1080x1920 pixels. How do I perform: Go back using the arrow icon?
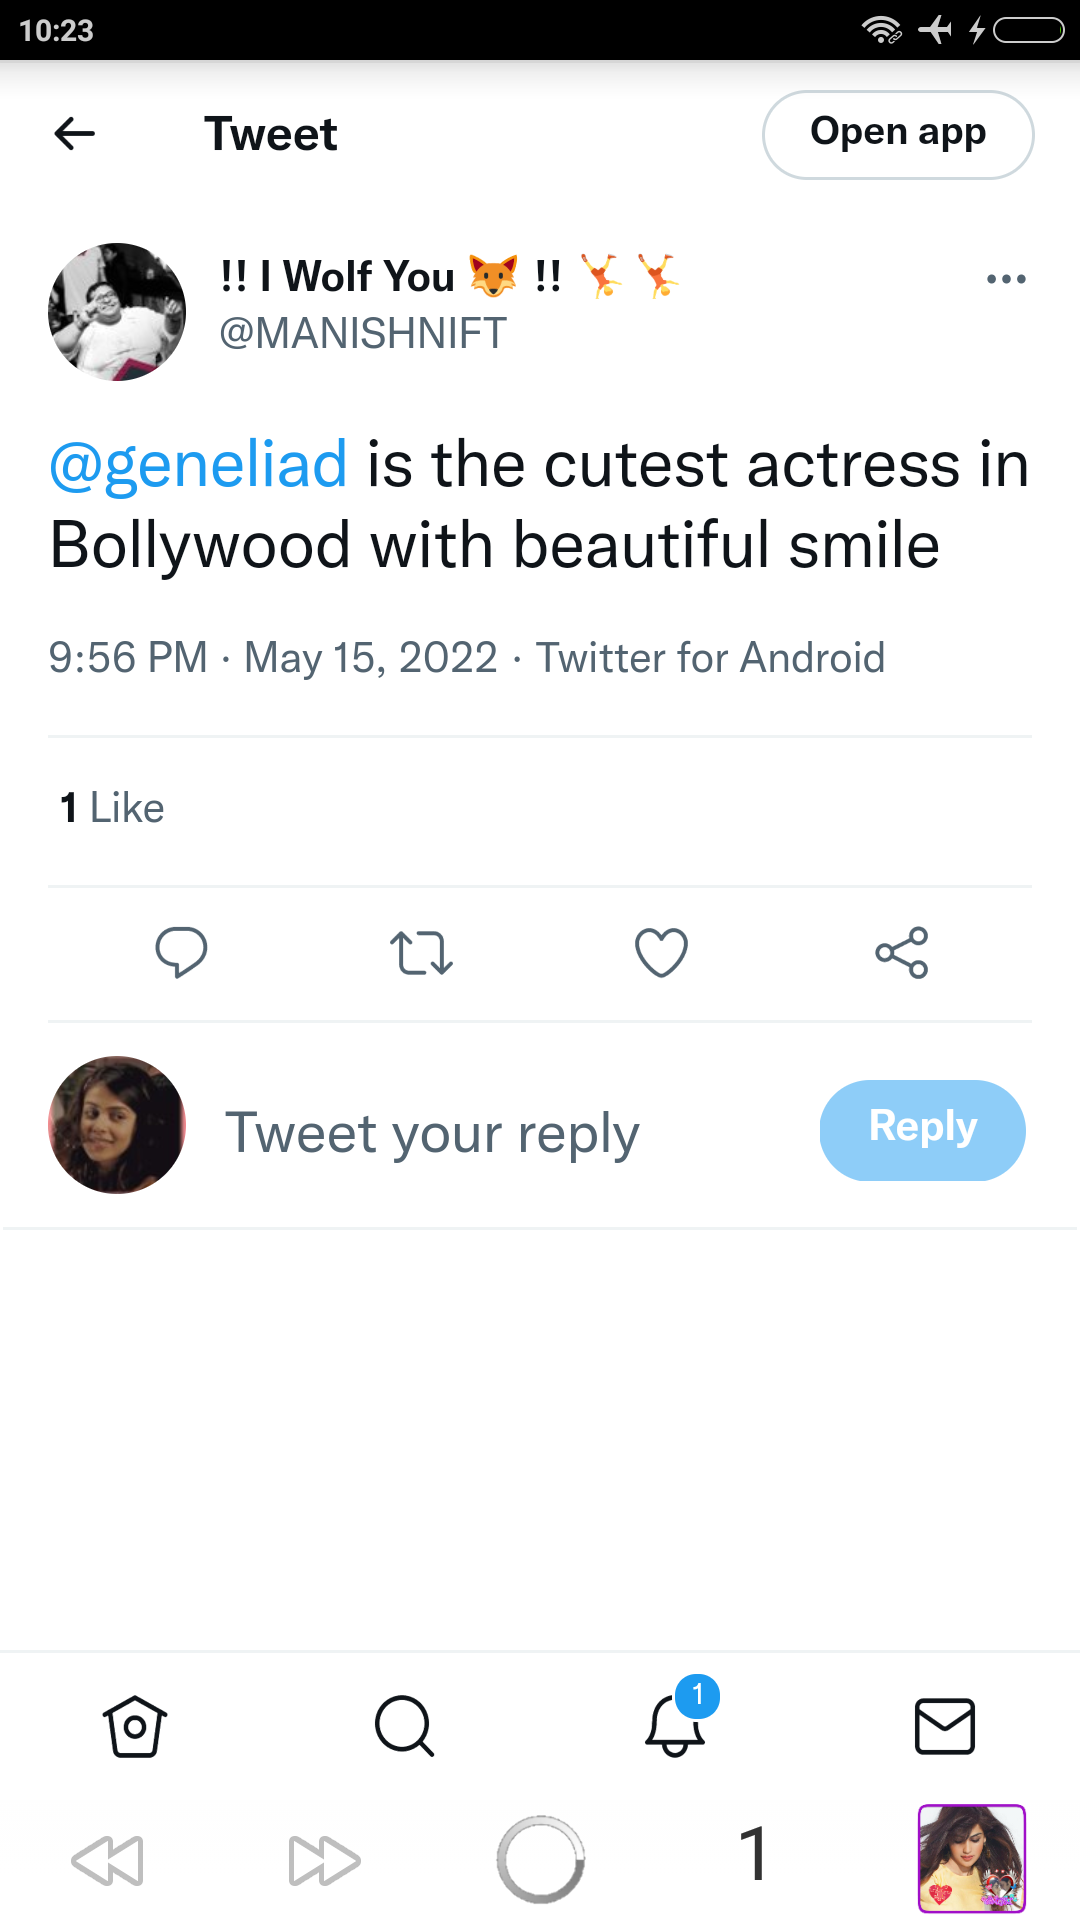pyautogui.click(x=74, y=133)
